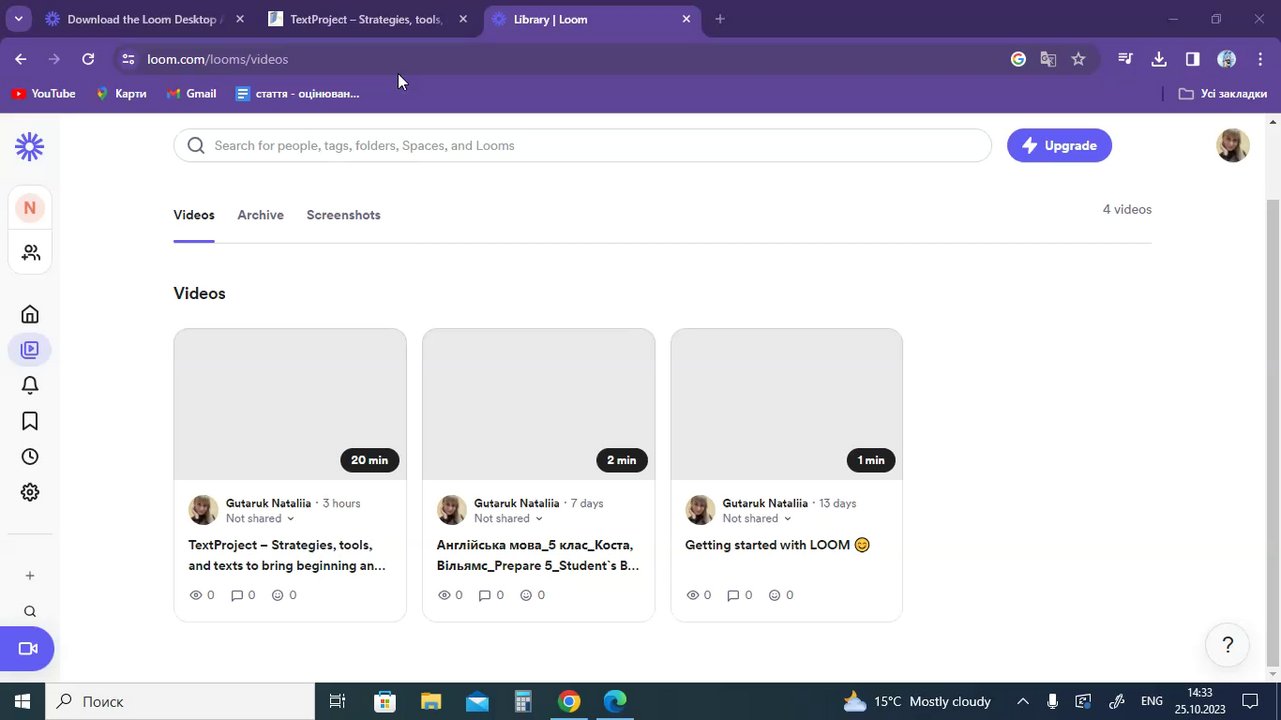
Task: Open the стаття - оцінюван... bookmark
Action: pyautogui.click(x=298, y=93)
